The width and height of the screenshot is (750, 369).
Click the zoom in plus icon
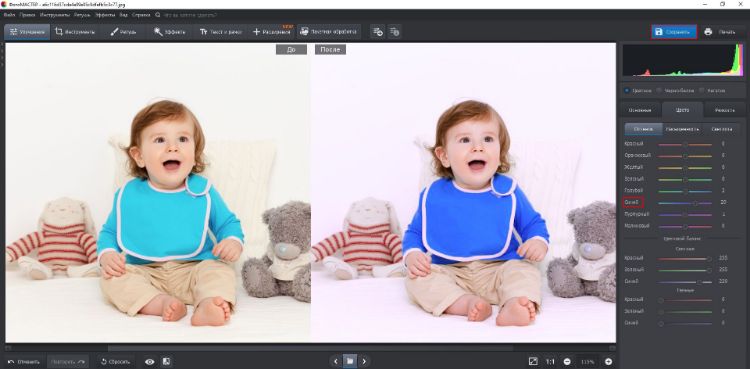click(608, 362)
